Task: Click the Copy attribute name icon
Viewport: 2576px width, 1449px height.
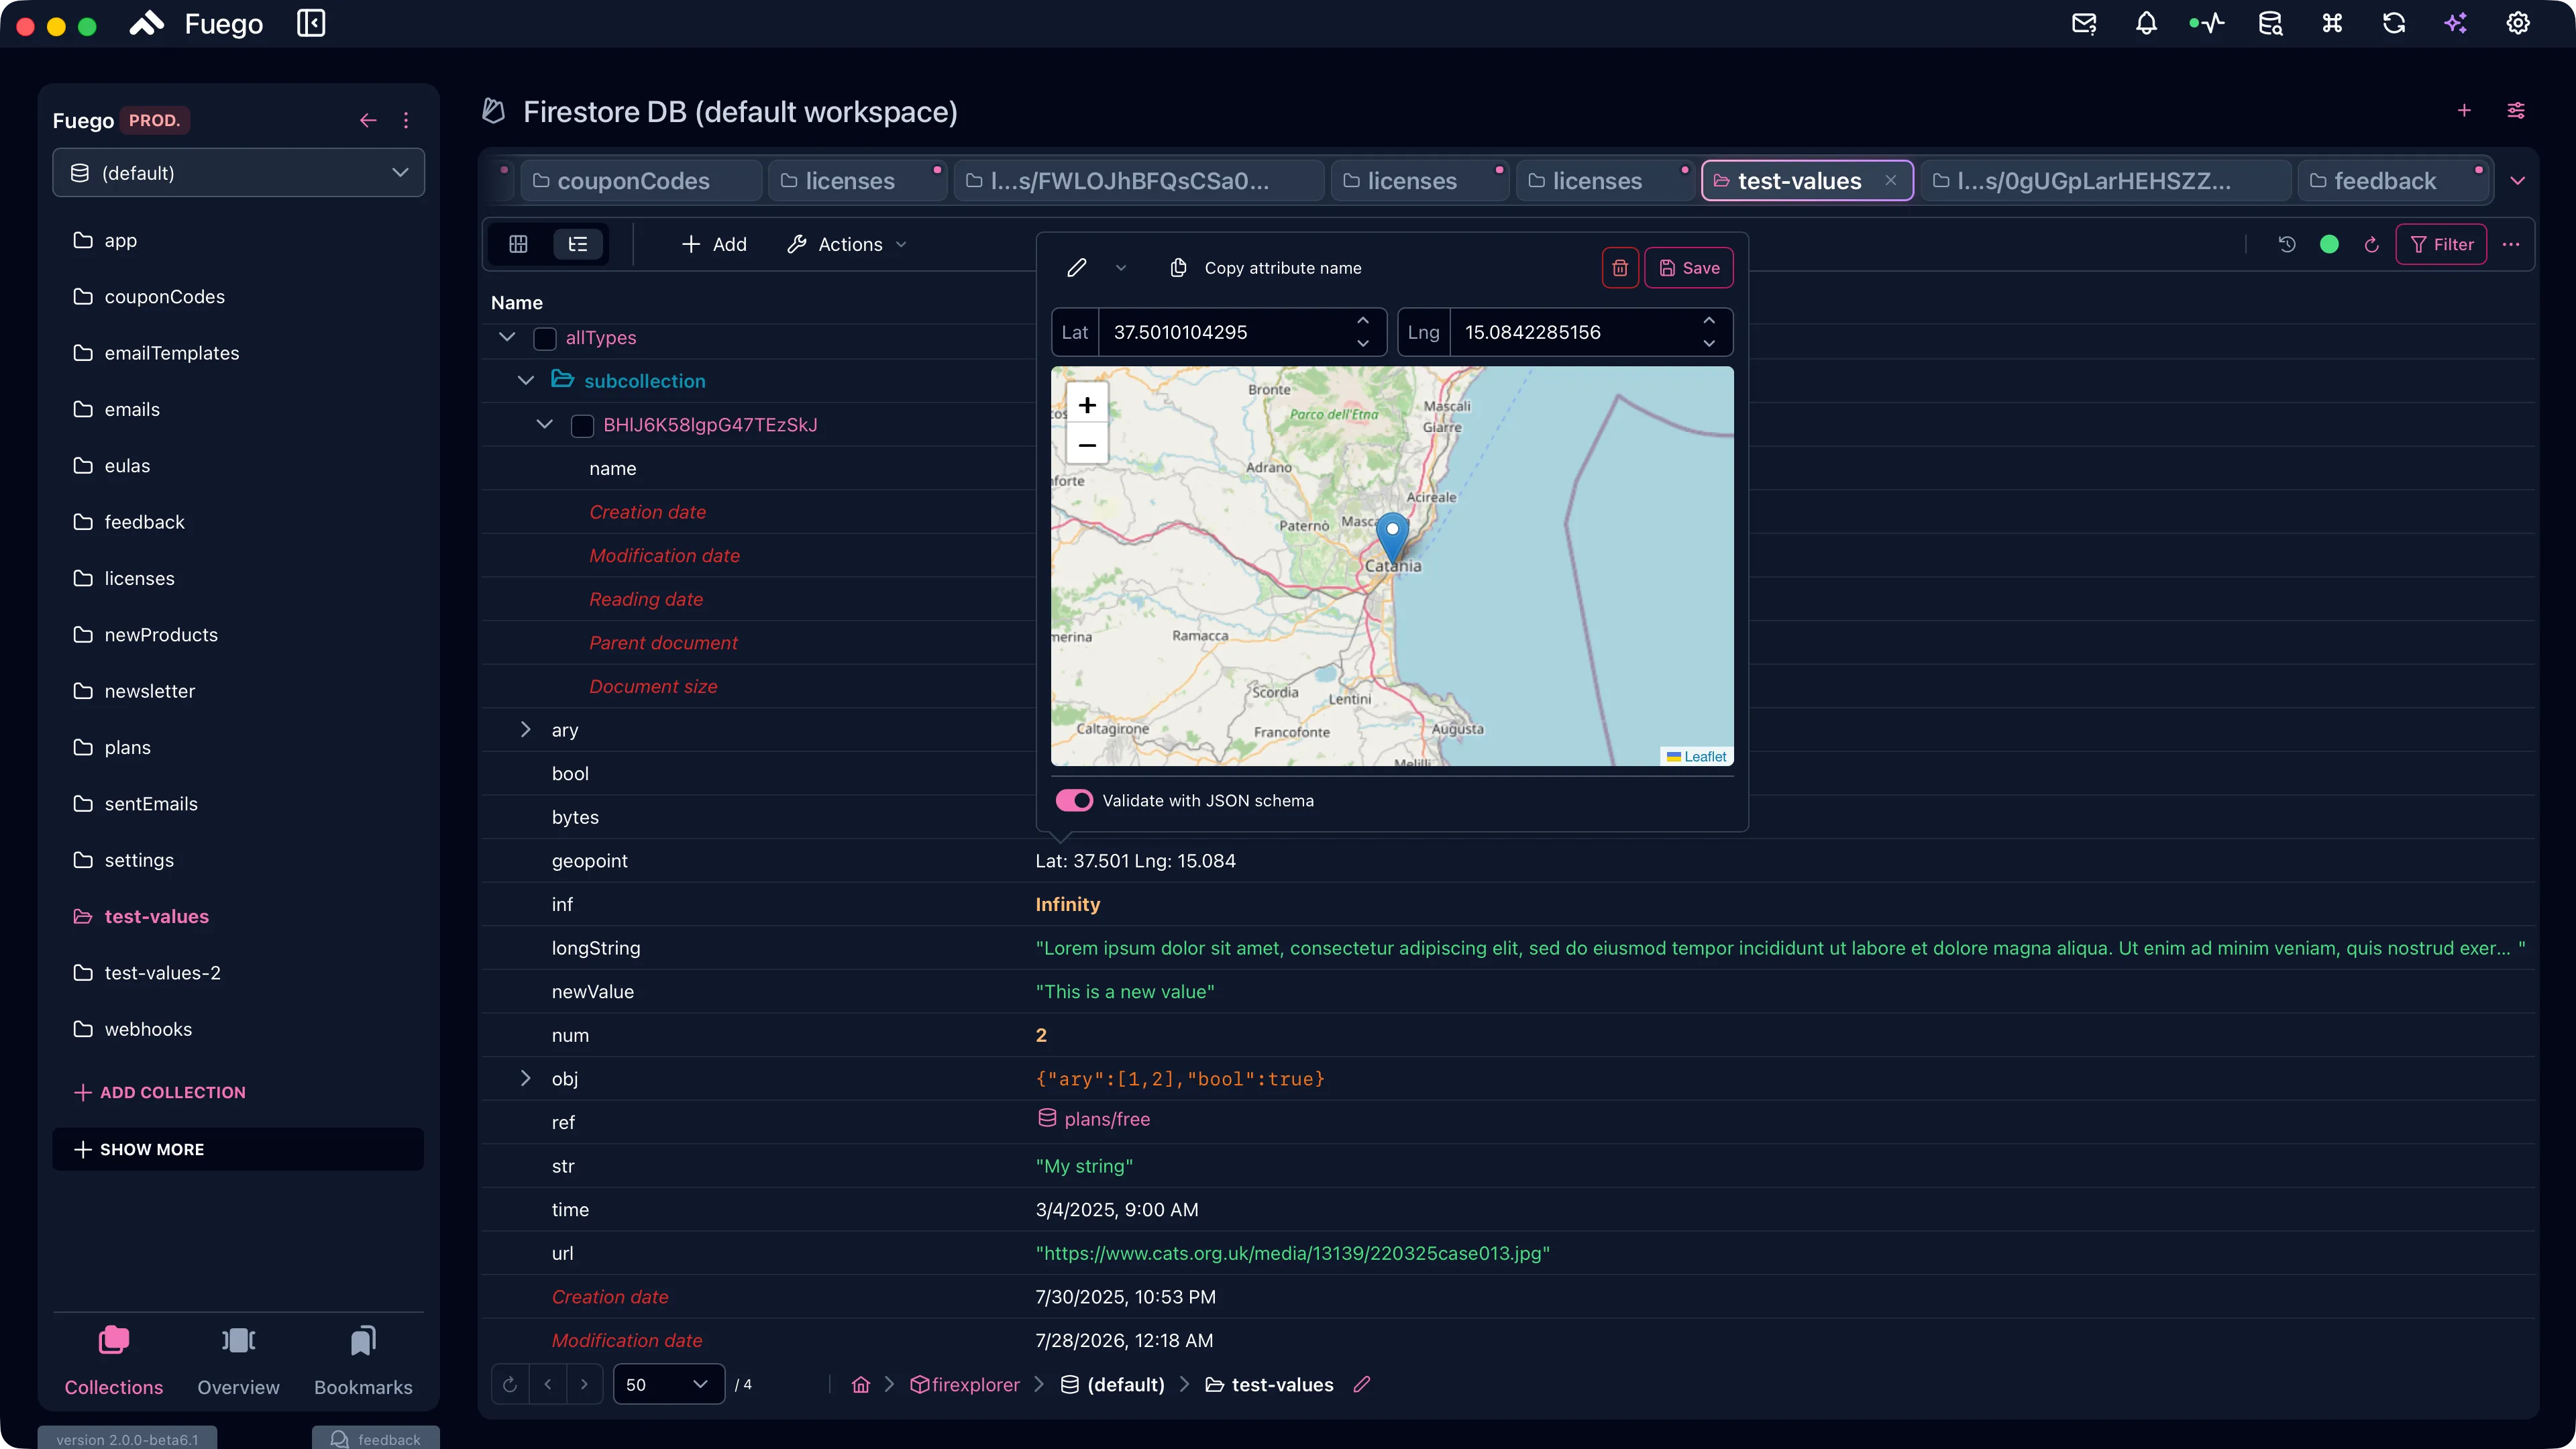Action: pyautogui.click(x=1179, y=268)
